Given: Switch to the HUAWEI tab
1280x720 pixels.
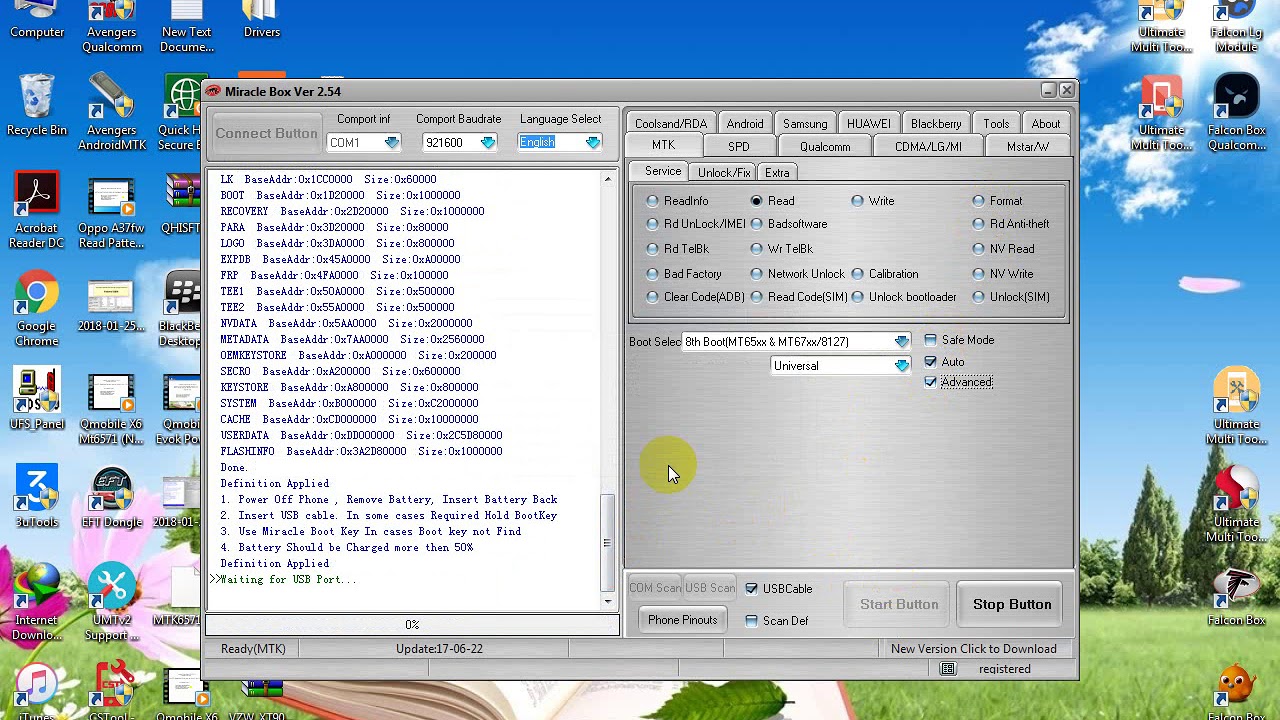Looking at the screenshot, I should point(868,124).
